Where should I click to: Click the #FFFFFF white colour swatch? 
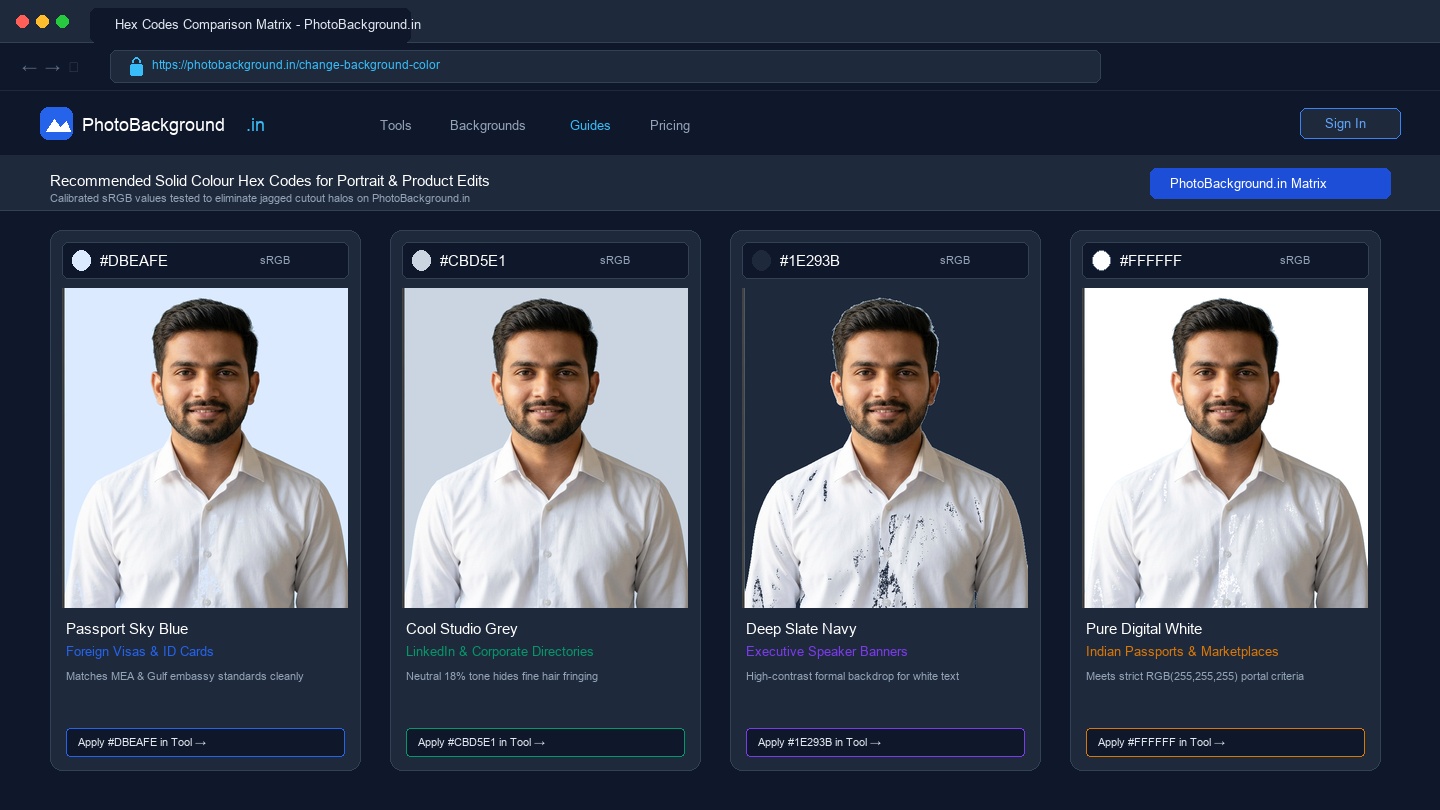[1101, 260]
